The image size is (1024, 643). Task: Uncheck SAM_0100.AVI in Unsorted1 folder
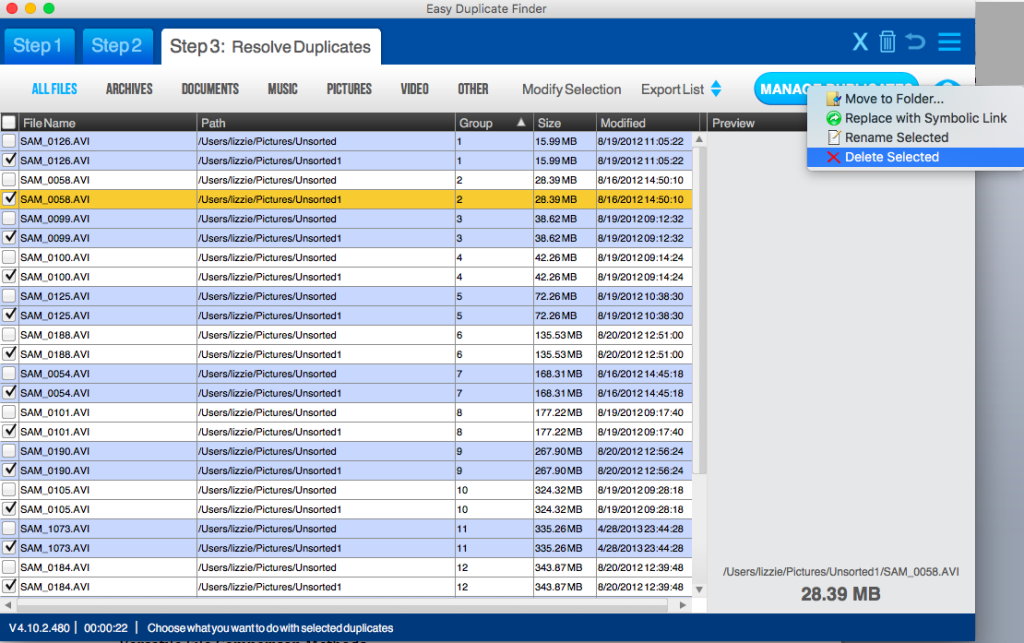9,276
